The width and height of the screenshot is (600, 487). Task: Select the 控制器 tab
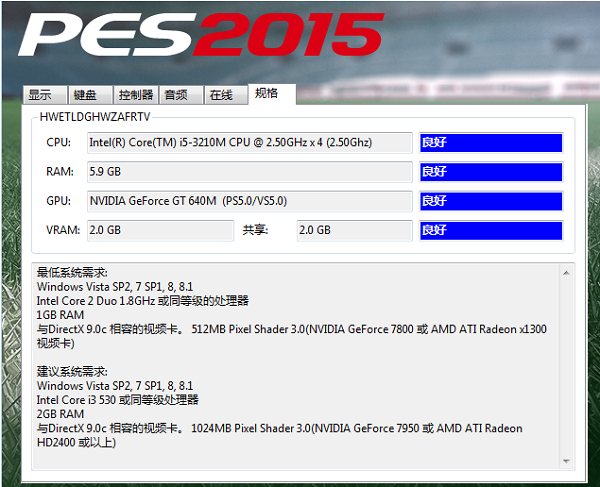(136, 95)
